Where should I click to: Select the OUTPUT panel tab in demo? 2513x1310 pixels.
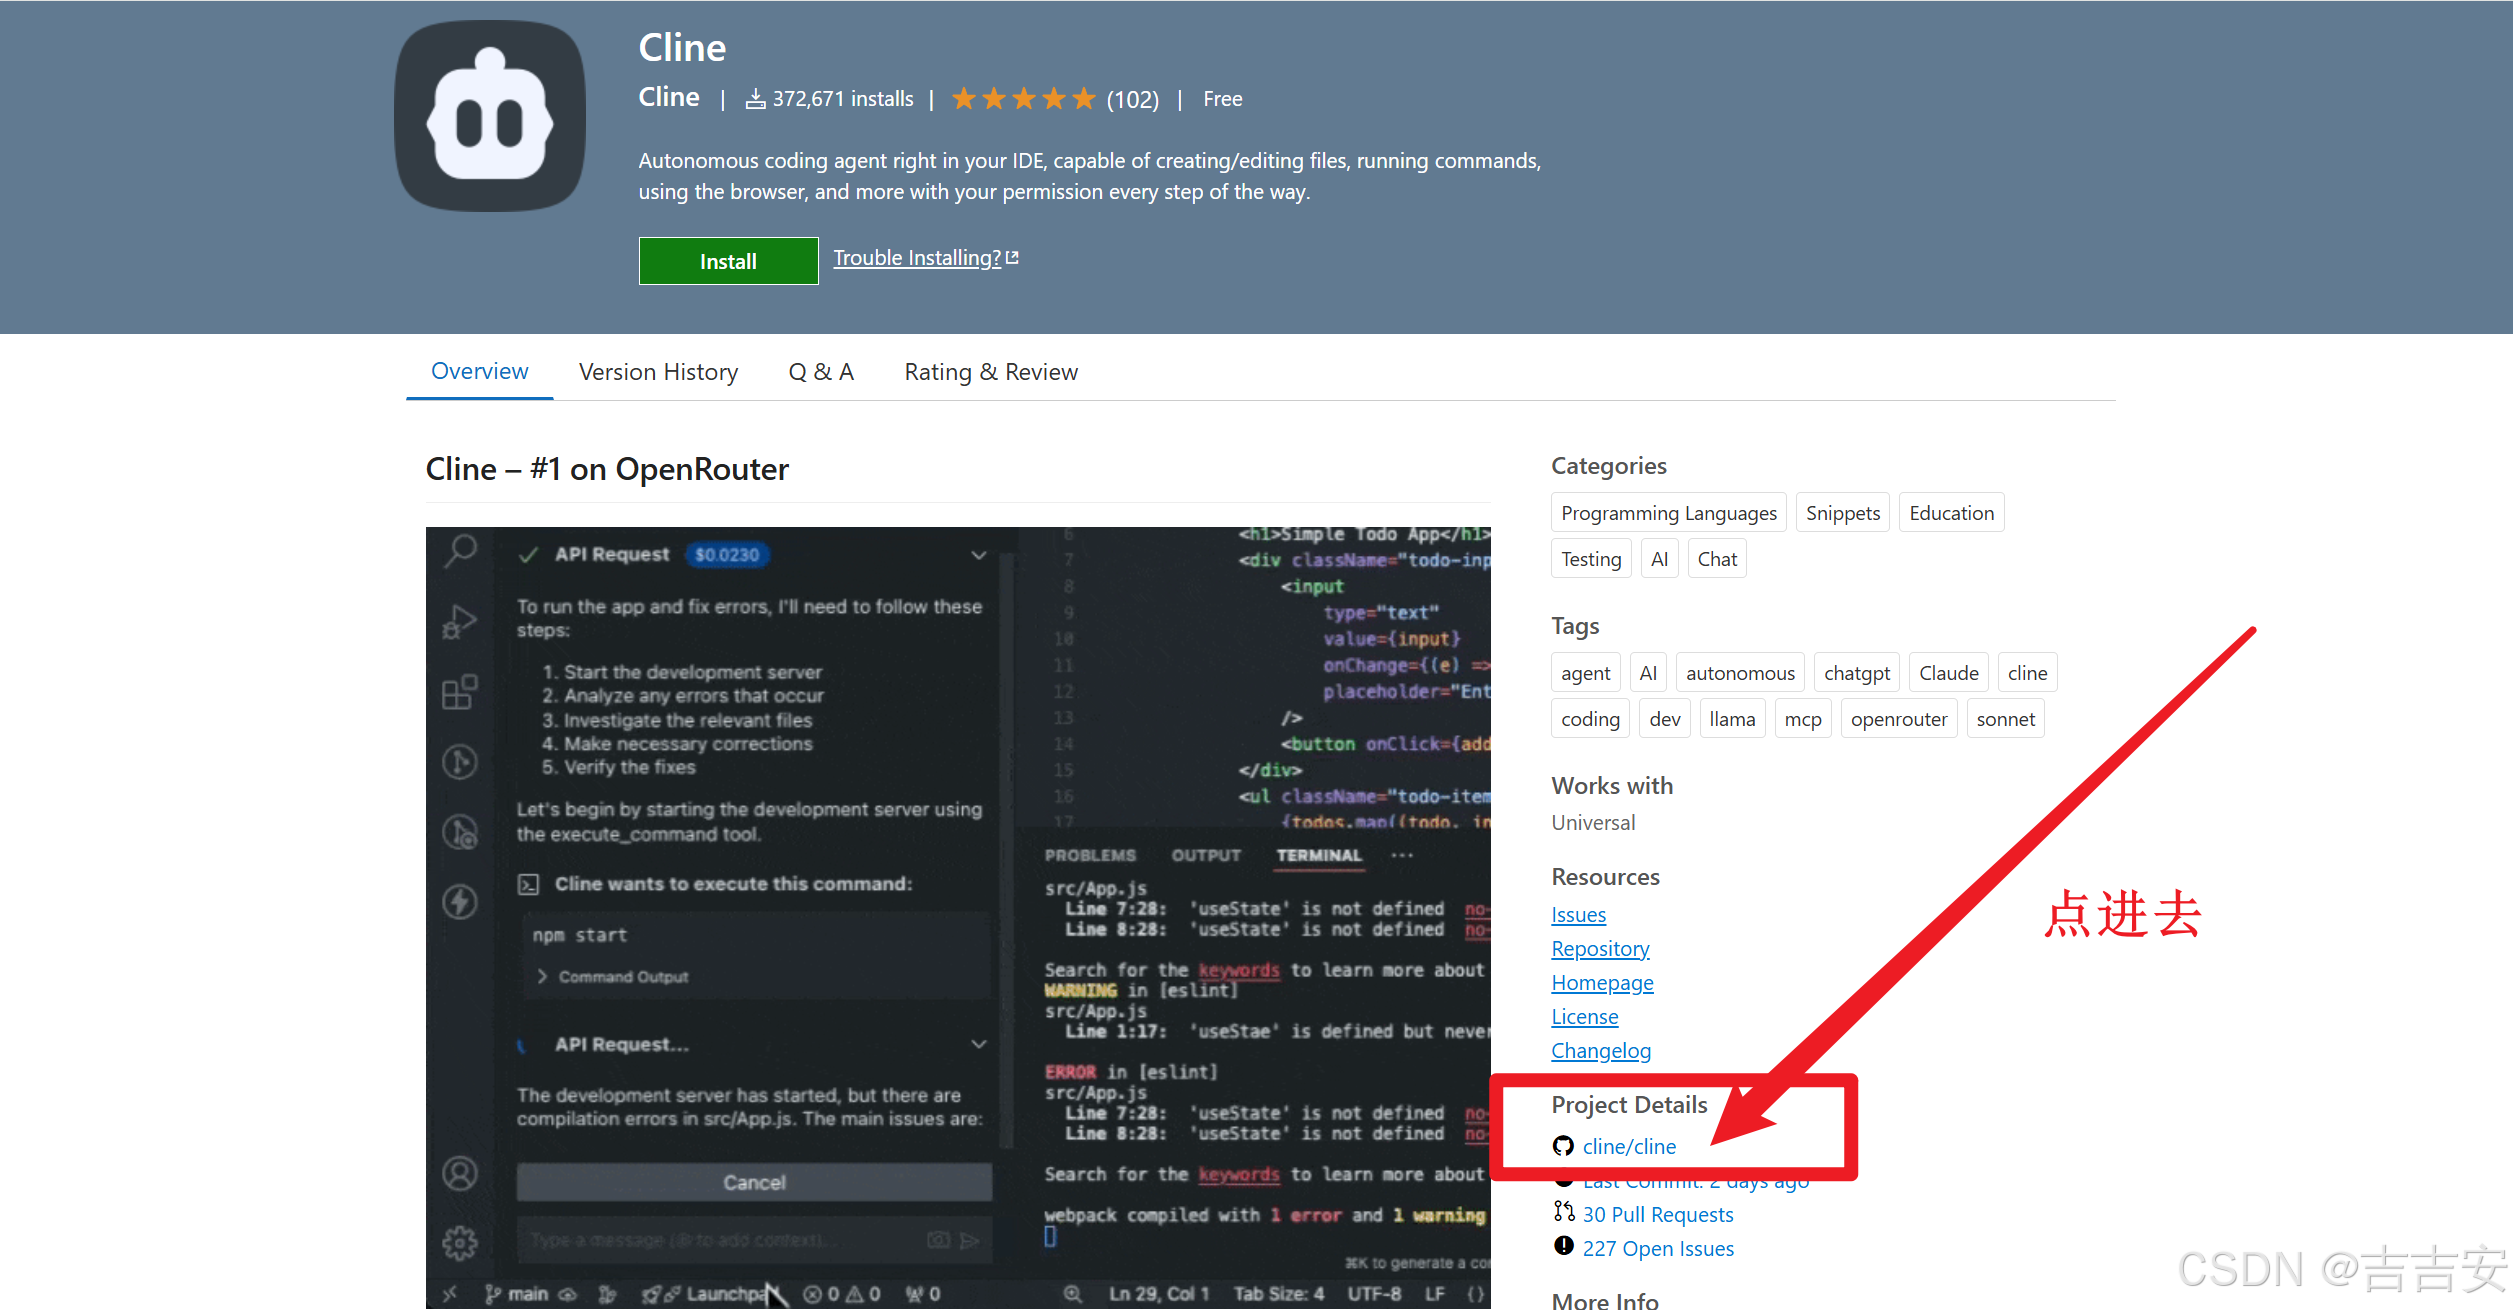pos(1206,856)
